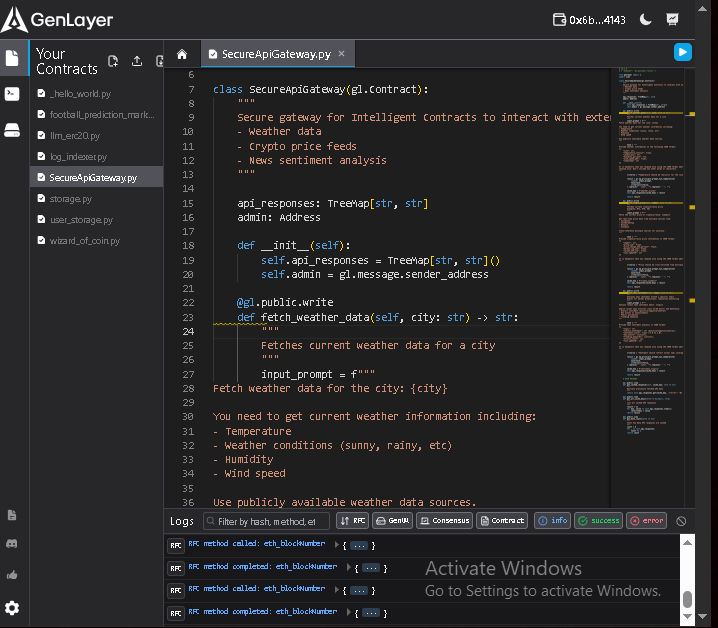Toggle the Consensus log filter
The image size is (718, 628).
coord(444,521)
